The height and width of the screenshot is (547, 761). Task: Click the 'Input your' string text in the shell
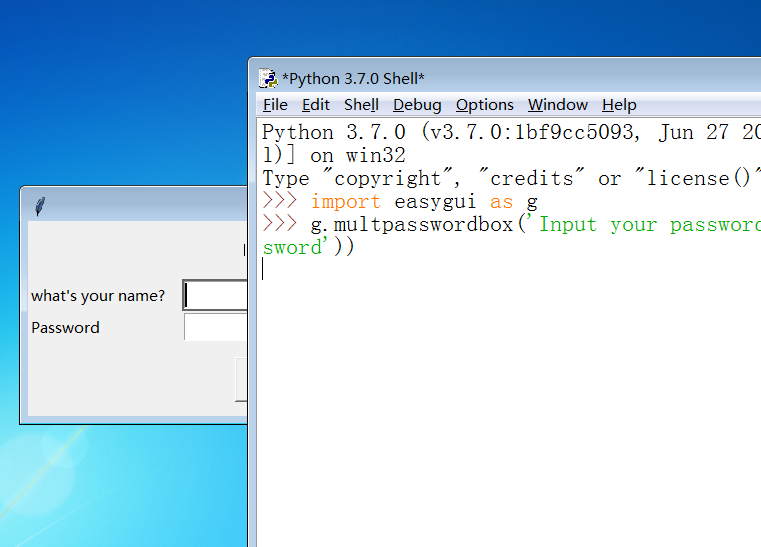[x=598, y=225]
